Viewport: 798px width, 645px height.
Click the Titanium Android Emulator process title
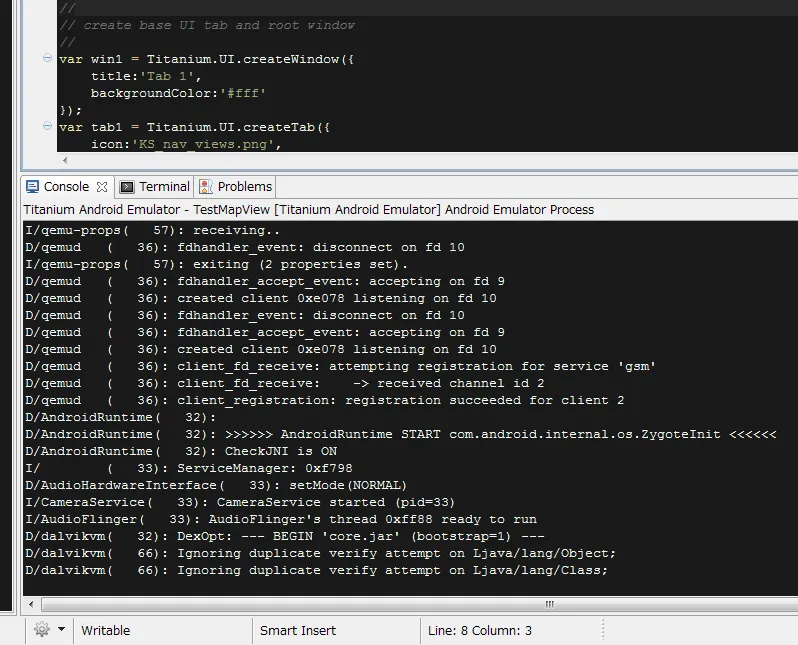click(308, 210)
